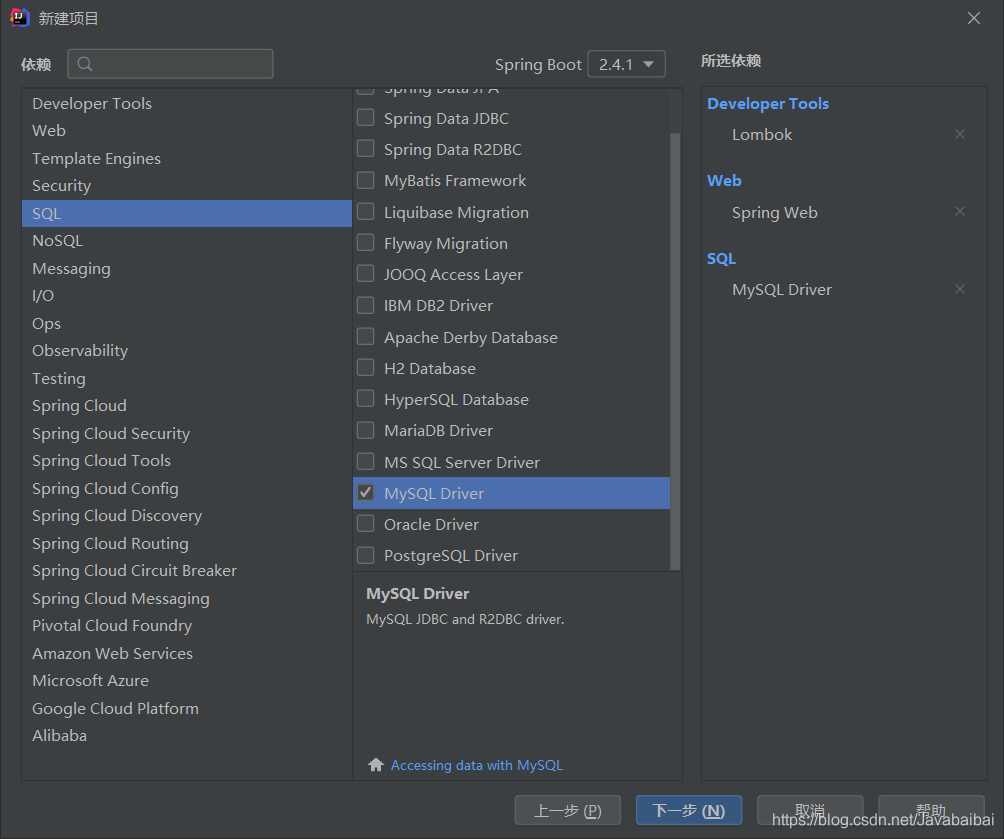
Task: Check IBM DB2 Driver checkbox
Action: coord(366,305)
